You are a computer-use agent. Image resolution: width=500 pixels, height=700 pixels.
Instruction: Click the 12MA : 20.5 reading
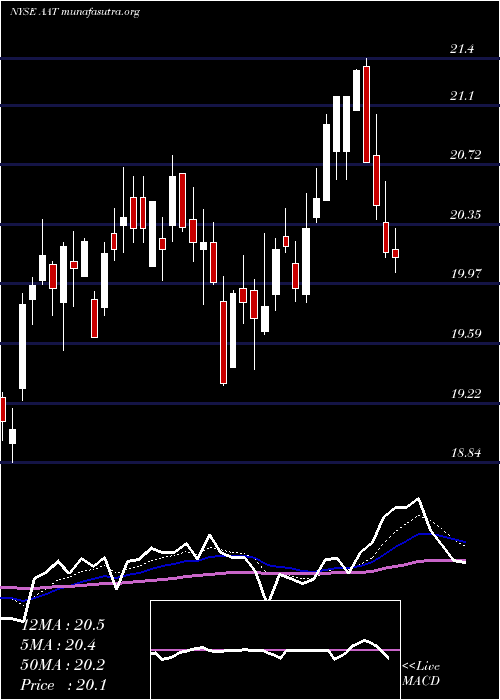63,625
